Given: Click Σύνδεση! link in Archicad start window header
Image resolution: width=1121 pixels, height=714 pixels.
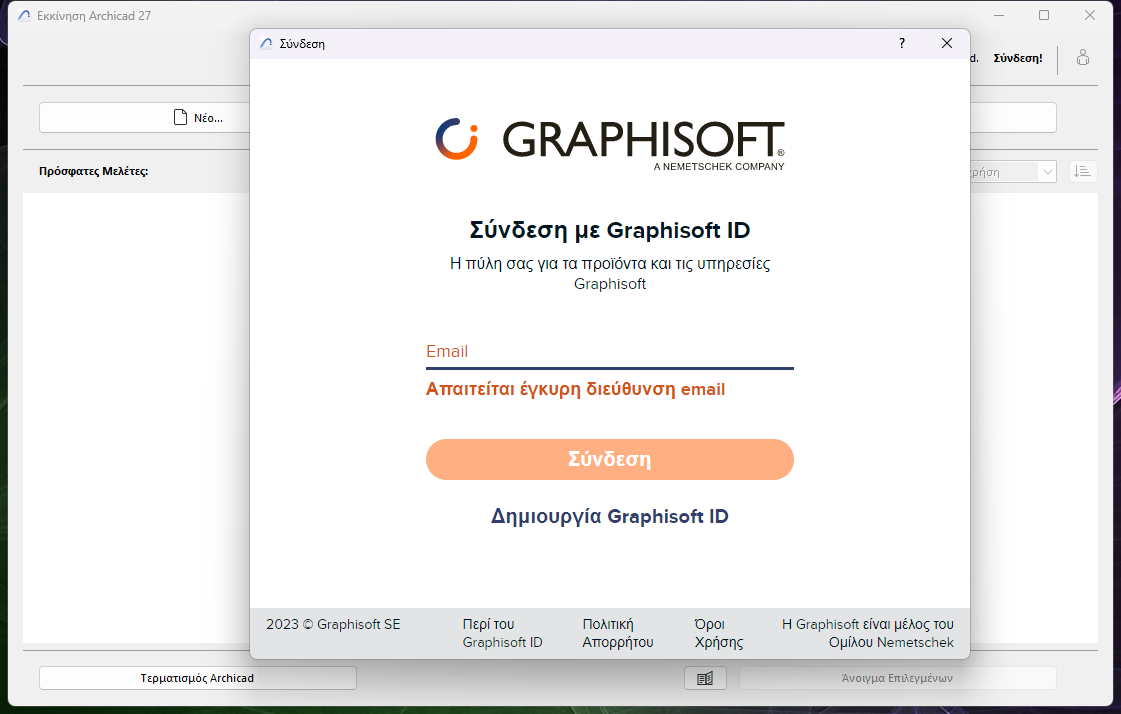Looking at the screenshot, I should [1017, 59].
